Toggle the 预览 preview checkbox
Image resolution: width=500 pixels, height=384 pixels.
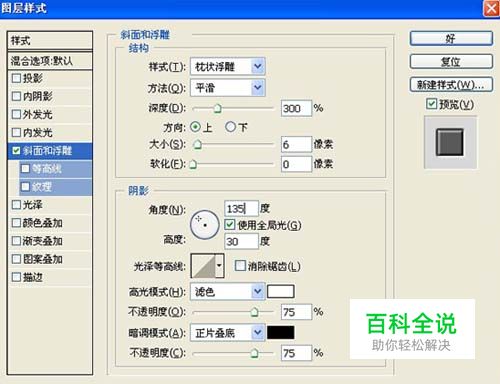coord(431,104)
